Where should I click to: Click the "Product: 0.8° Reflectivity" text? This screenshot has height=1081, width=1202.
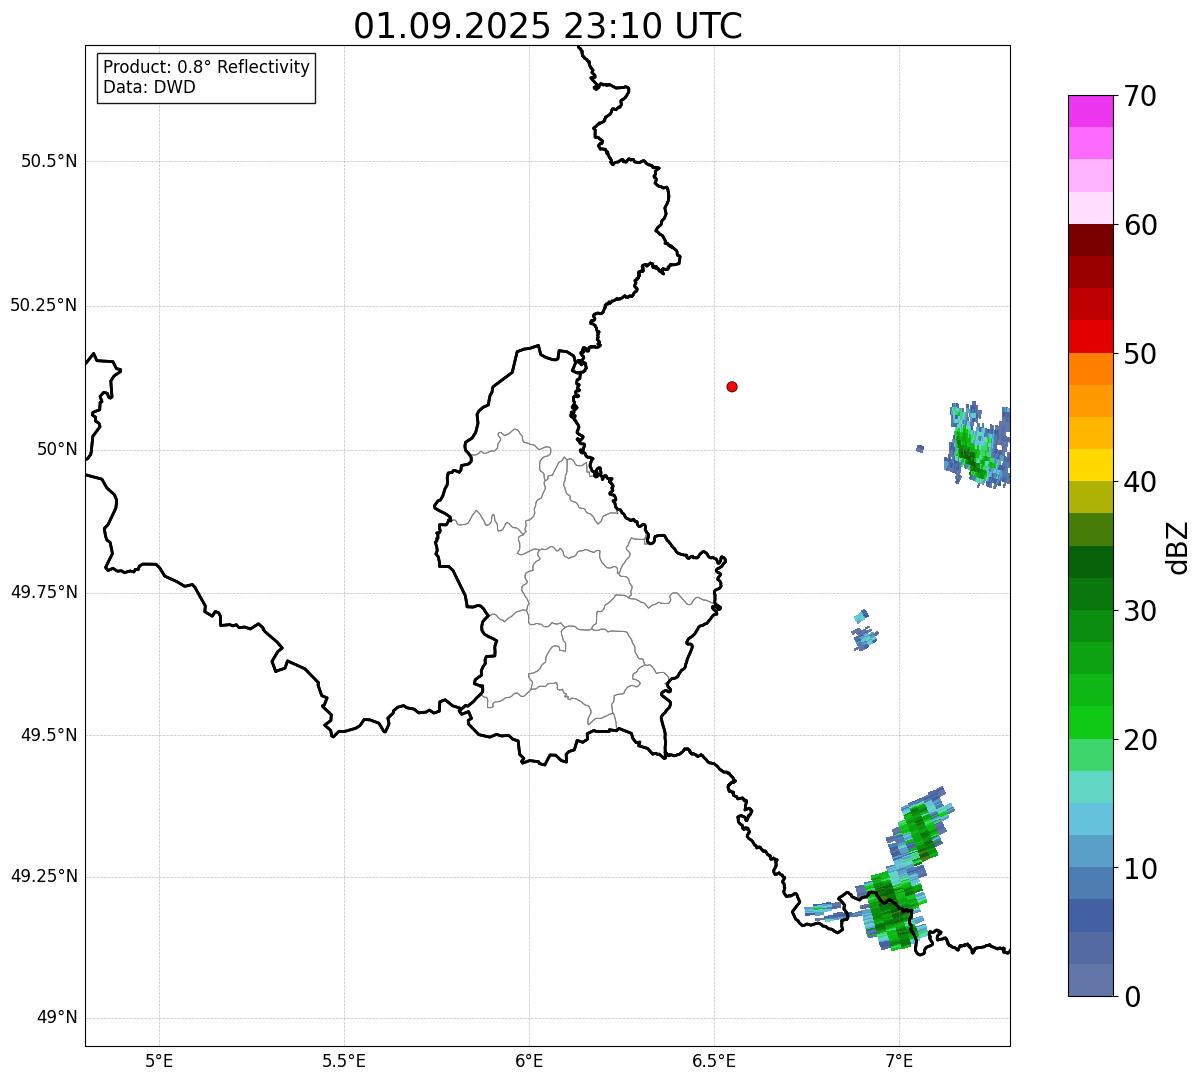coord(207,67)
